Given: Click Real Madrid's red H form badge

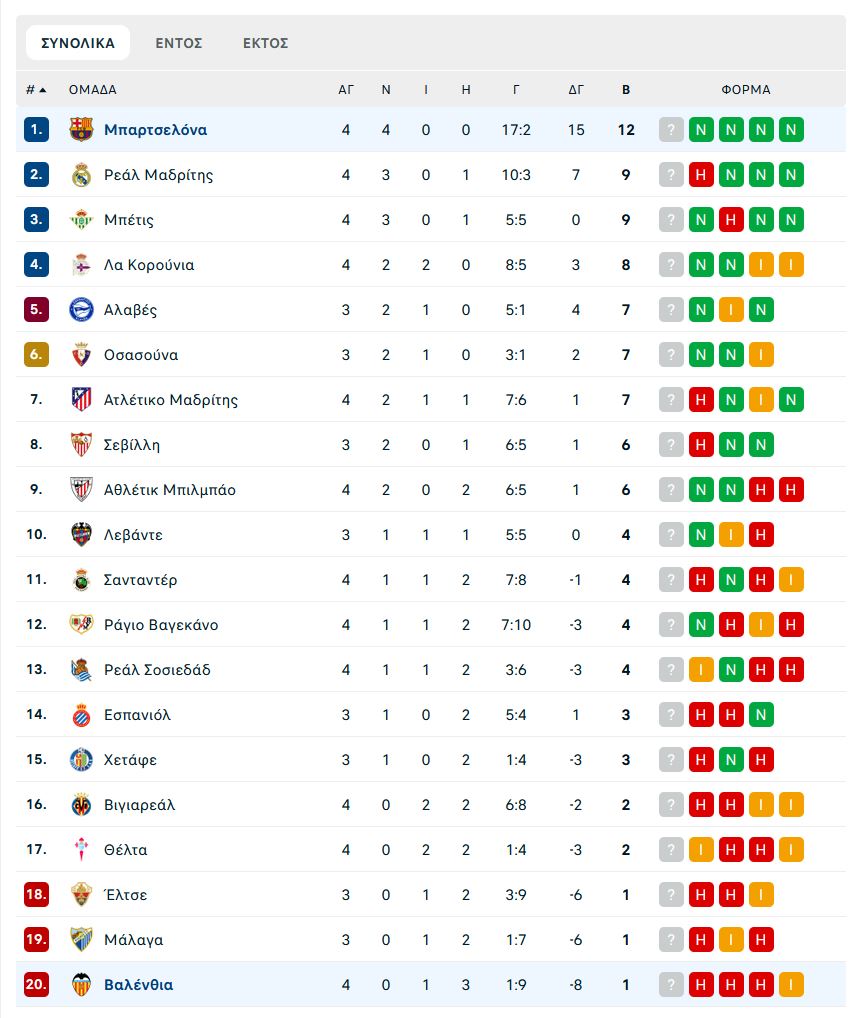Looking at the screenshot, I should pos(701,175).
